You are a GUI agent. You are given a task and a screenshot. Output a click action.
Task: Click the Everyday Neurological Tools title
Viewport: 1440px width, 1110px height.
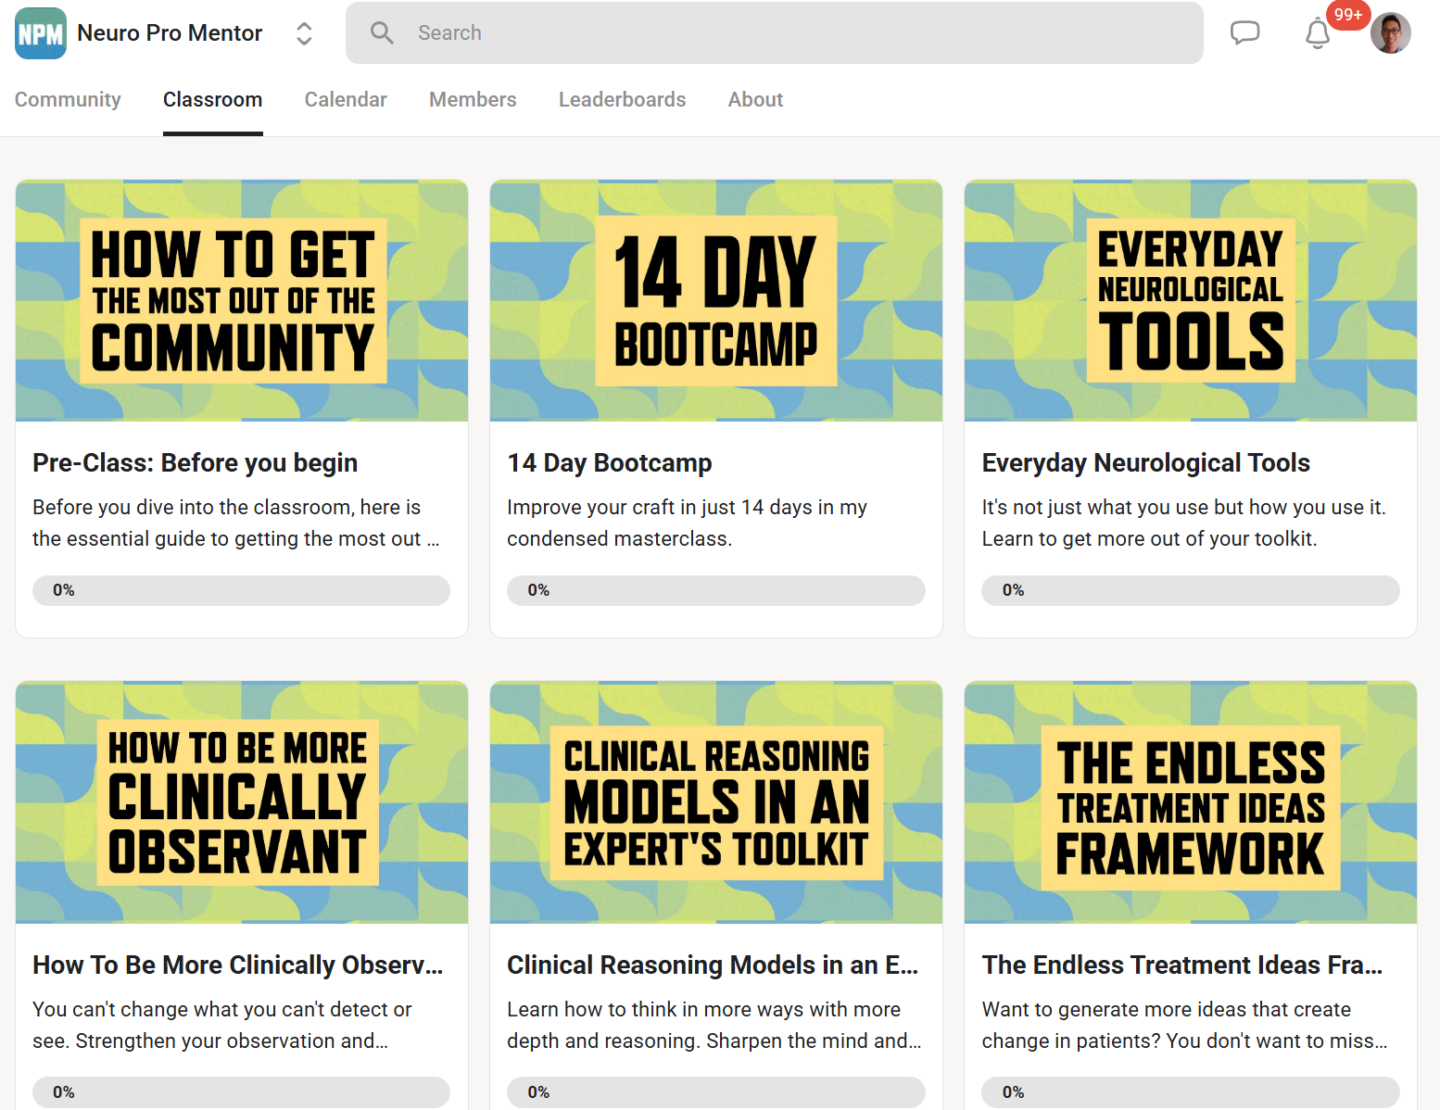pos(1145,463)
